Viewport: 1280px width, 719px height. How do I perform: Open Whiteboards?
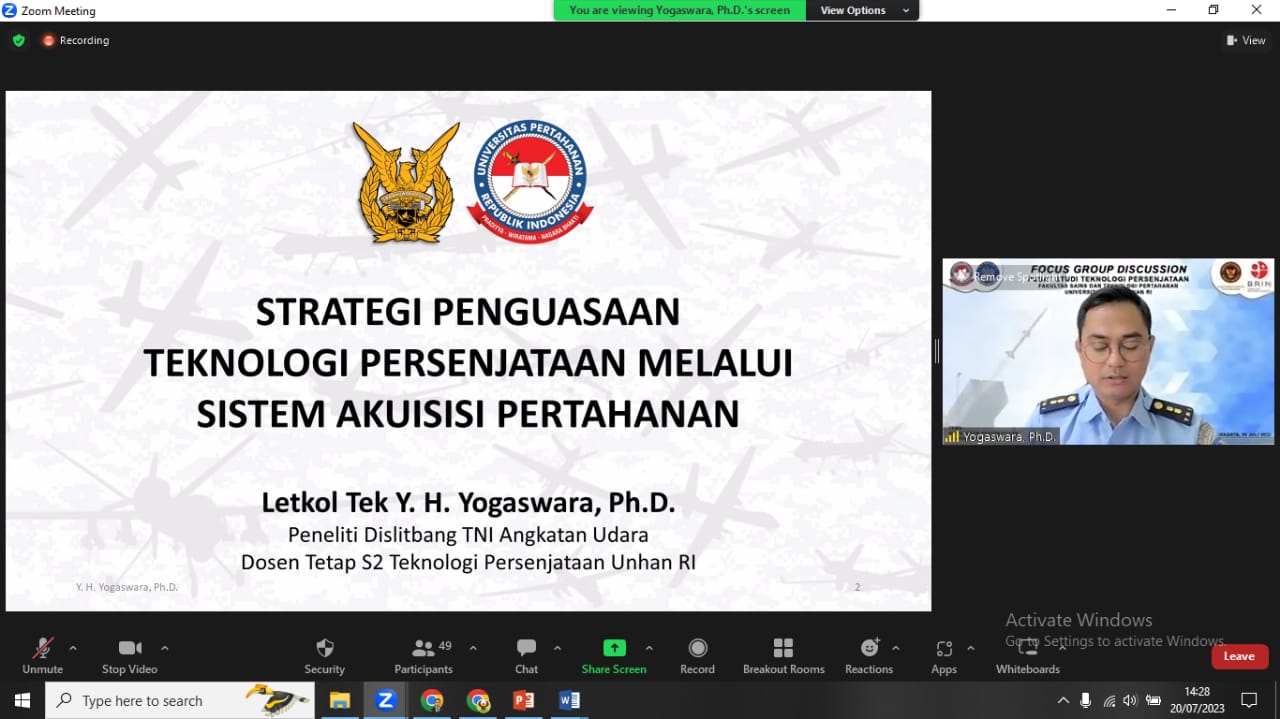tap(1027, 656)
